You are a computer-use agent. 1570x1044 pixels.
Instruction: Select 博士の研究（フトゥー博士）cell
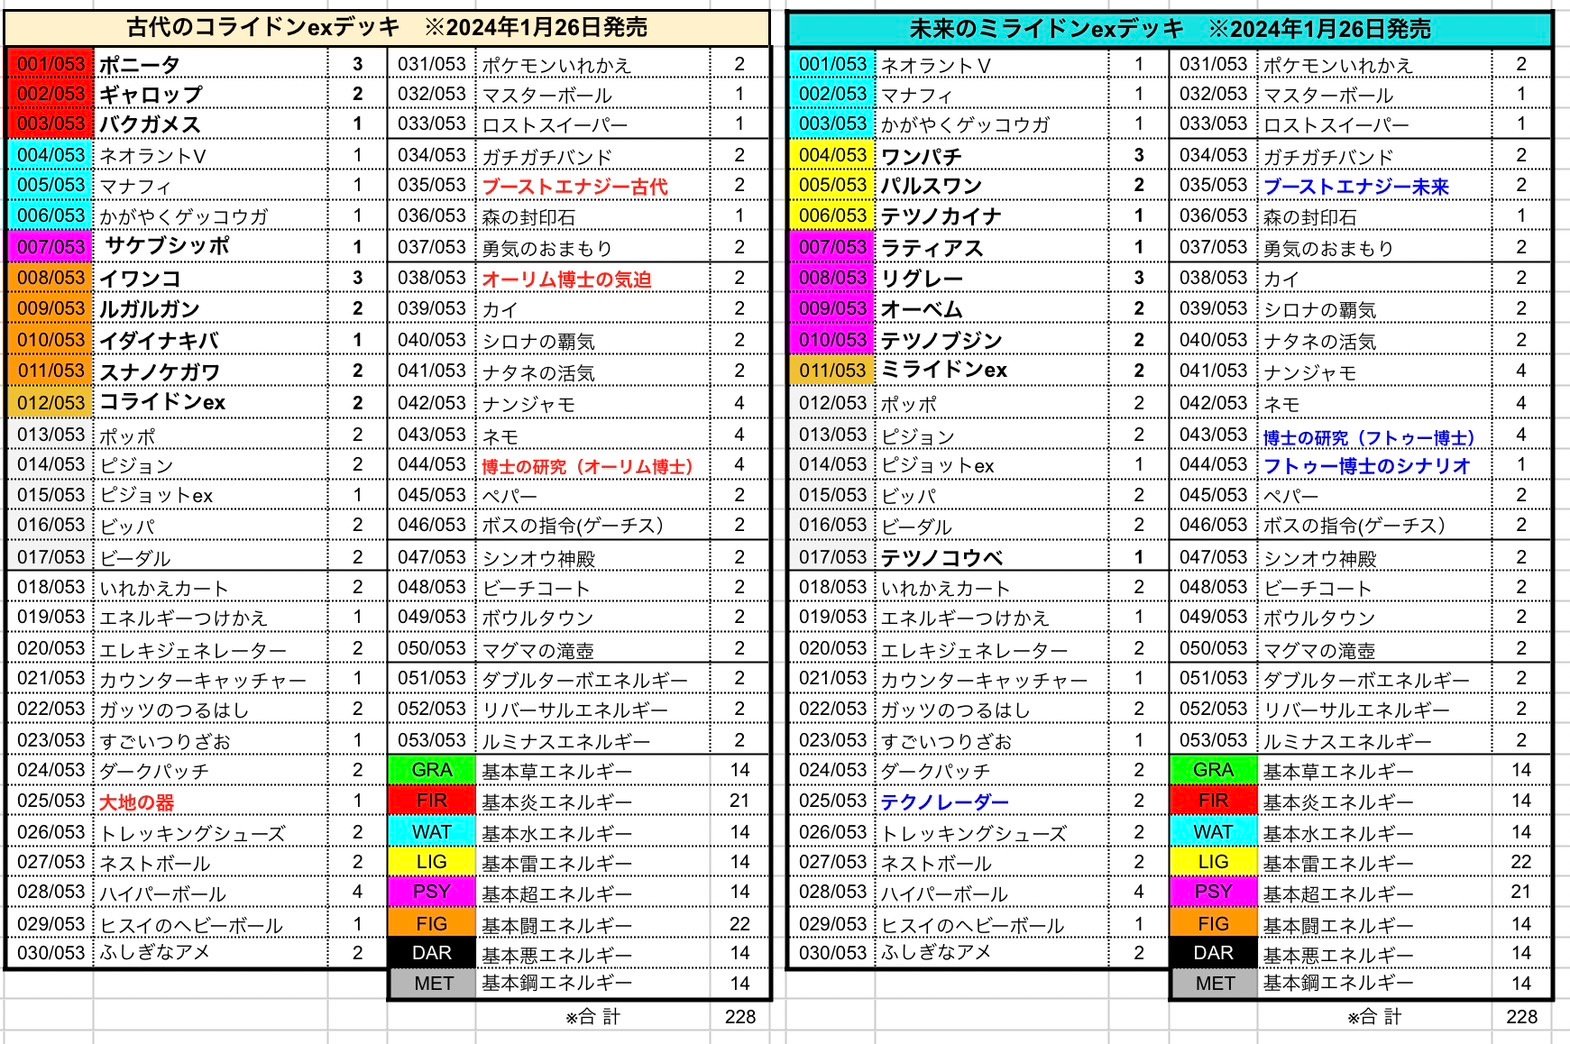[x=1374, y=436]
